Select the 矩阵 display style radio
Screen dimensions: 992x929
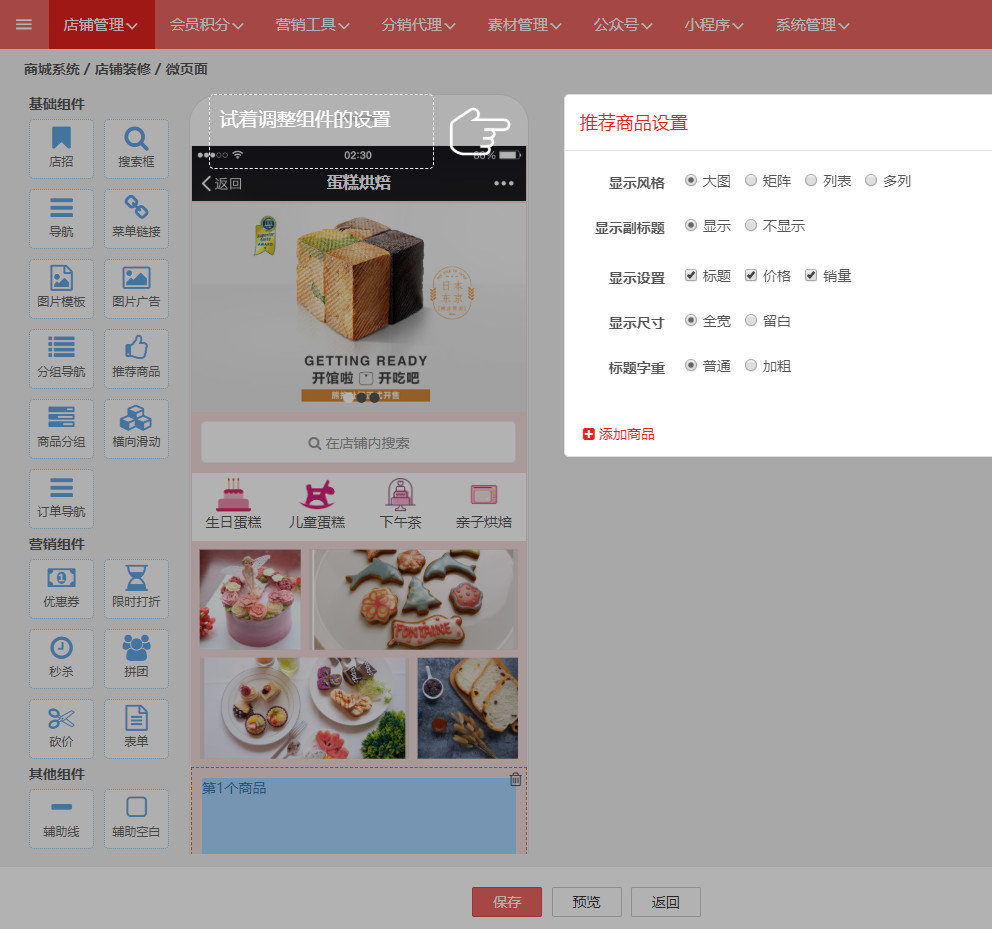(751, 181)
